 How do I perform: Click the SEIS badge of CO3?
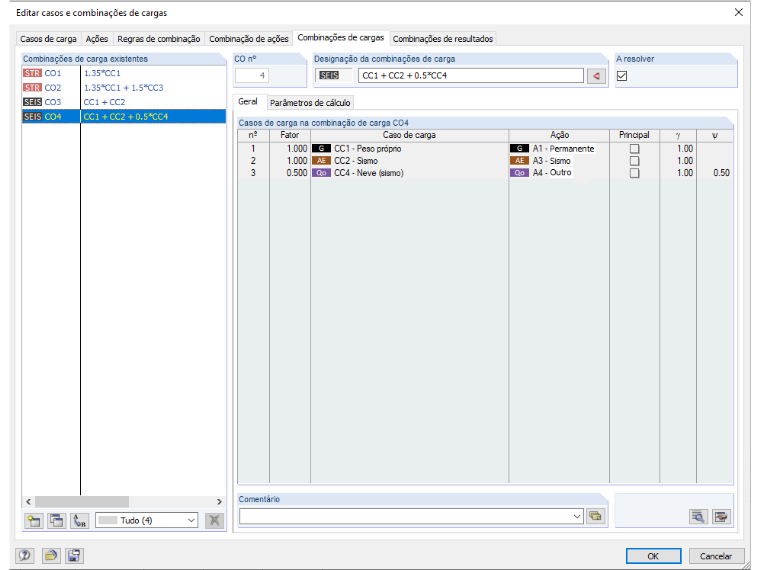32,102
